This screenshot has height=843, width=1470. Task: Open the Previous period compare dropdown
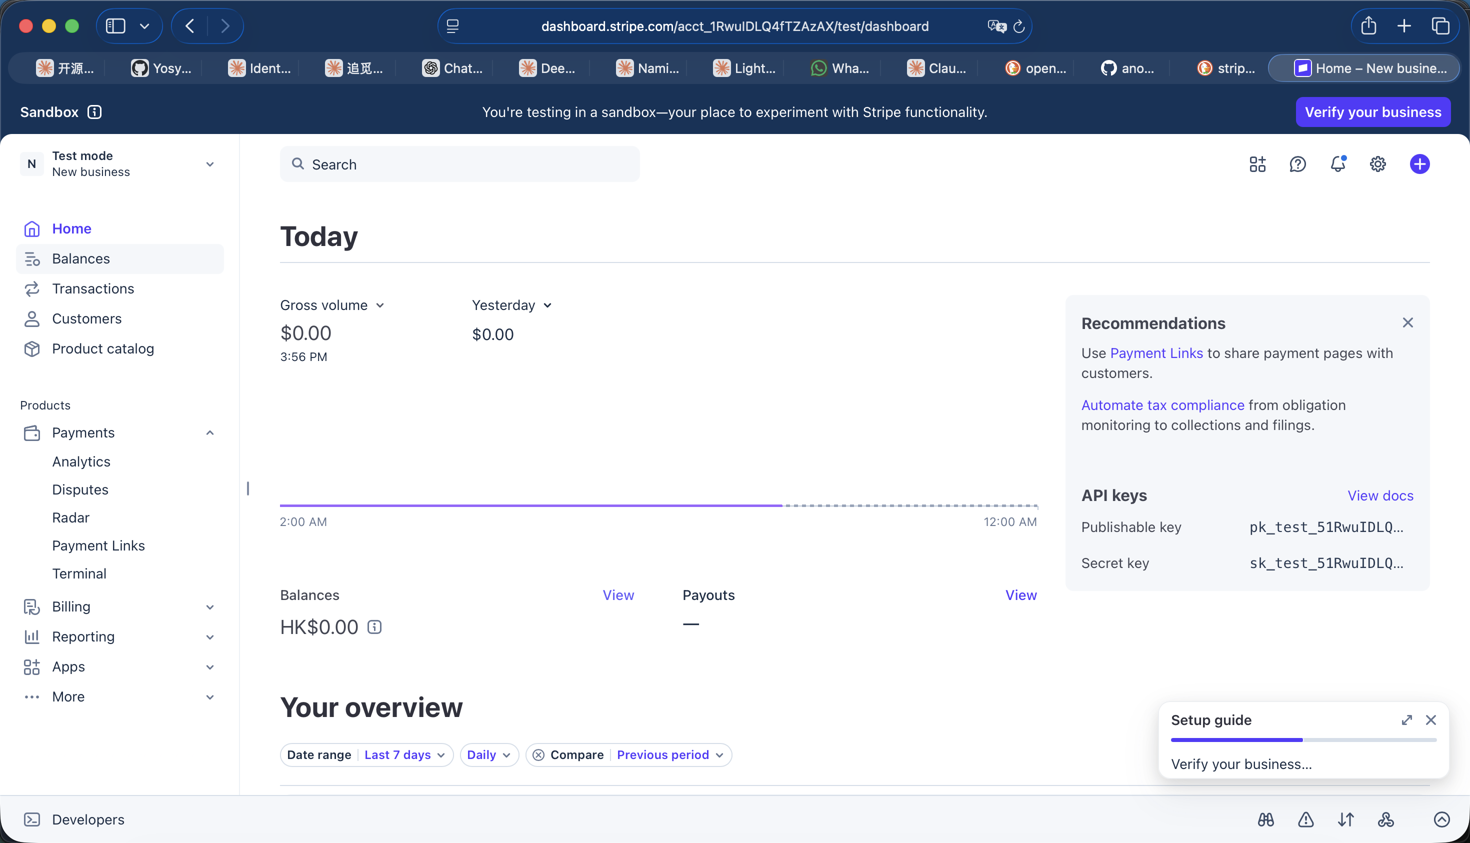670,755
